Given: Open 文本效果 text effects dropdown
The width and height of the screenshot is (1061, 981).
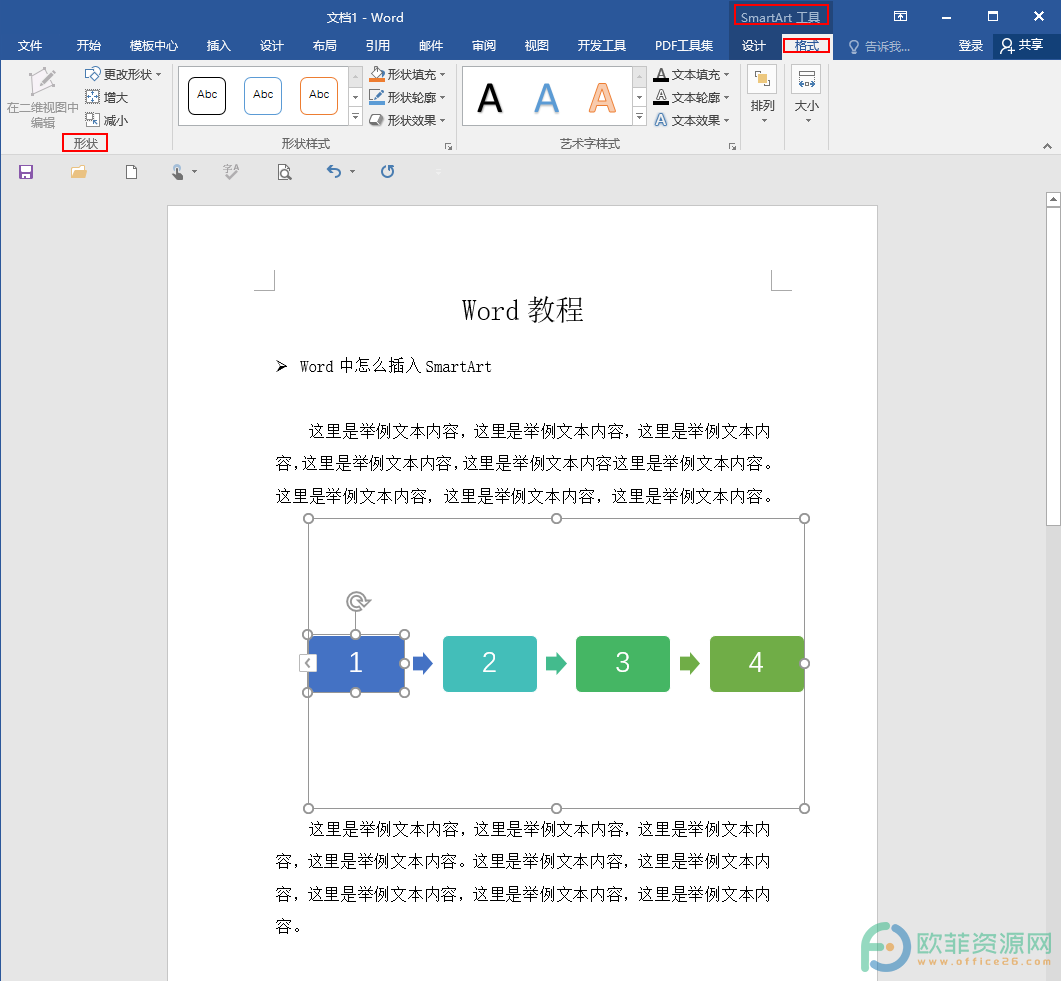Looking at the screenshot, I should pyautogui.click(x=692, y=120).
